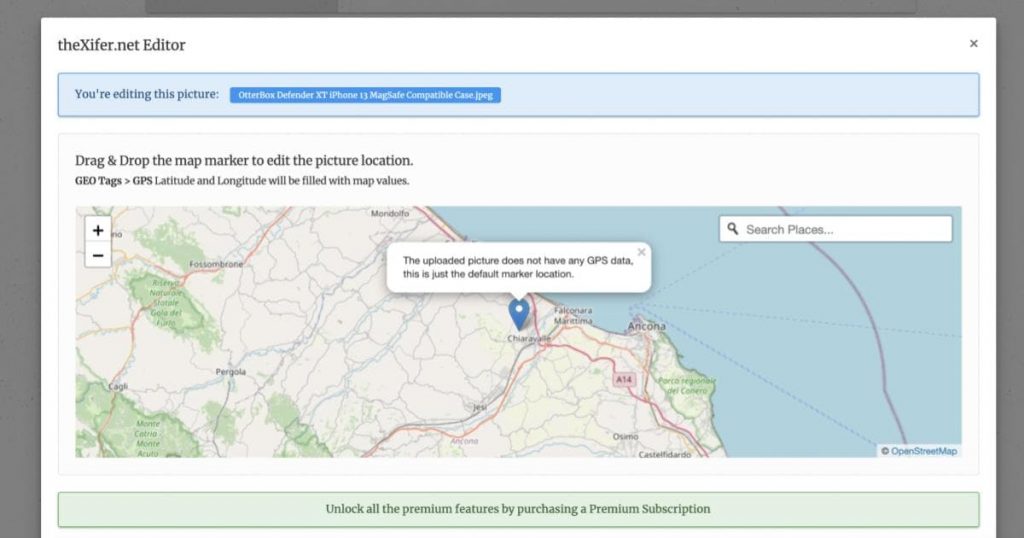This screenshot has height=538, width=1024.
Task: Zoom in on the map
Action: (x=98, y=230)
